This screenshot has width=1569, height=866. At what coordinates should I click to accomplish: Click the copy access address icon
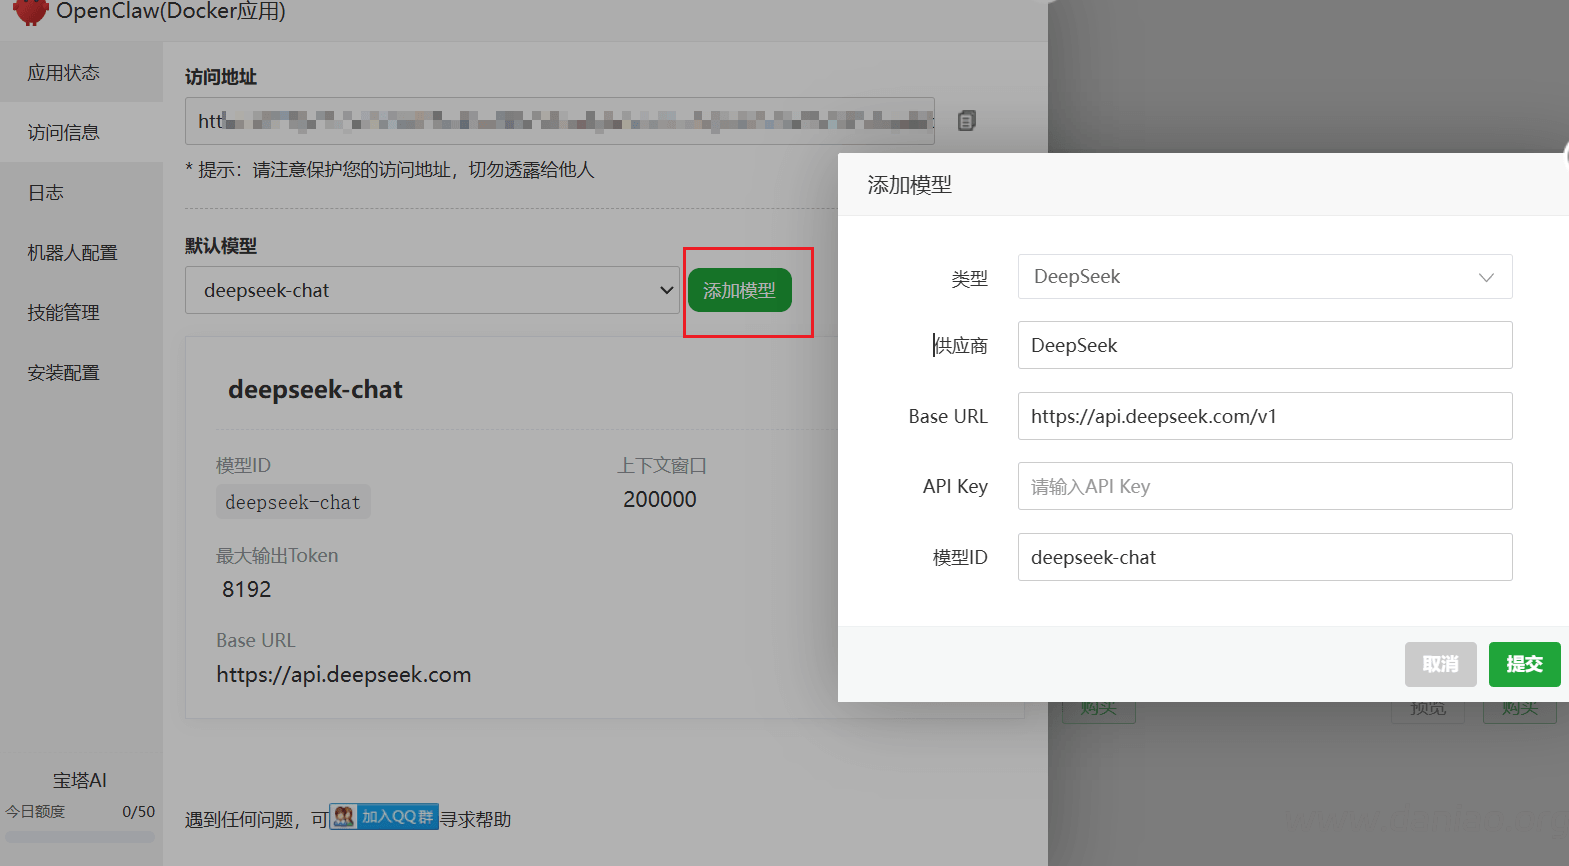coord(966,121)
